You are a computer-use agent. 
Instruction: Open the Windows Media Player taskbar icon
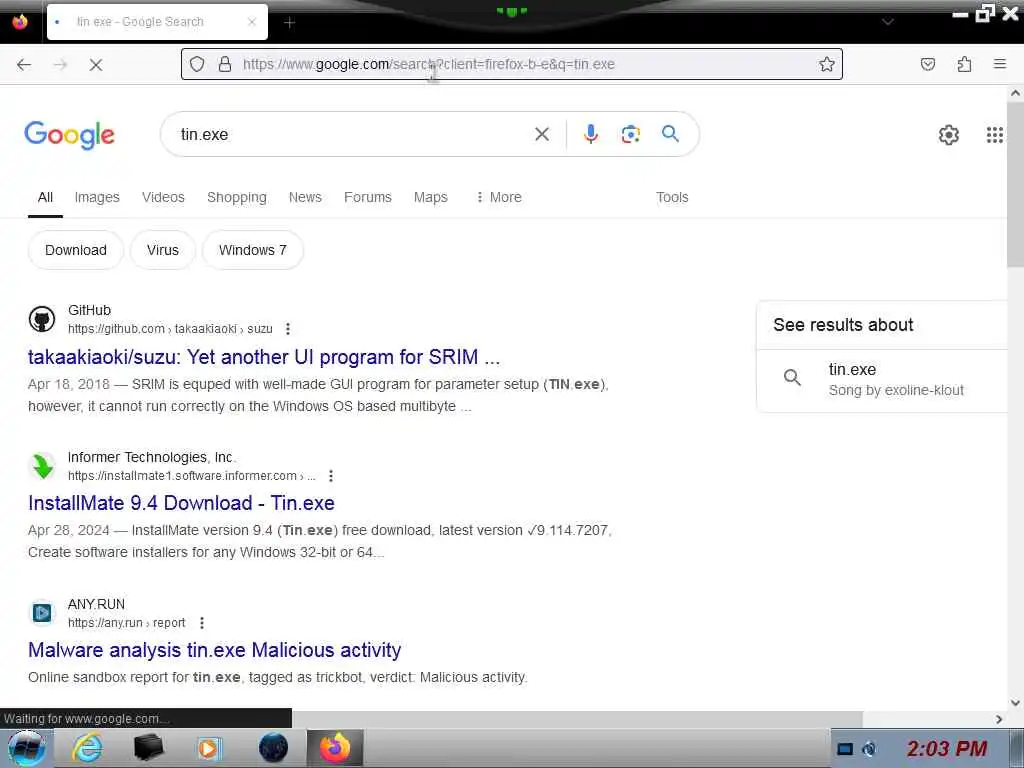coord(209,748)
